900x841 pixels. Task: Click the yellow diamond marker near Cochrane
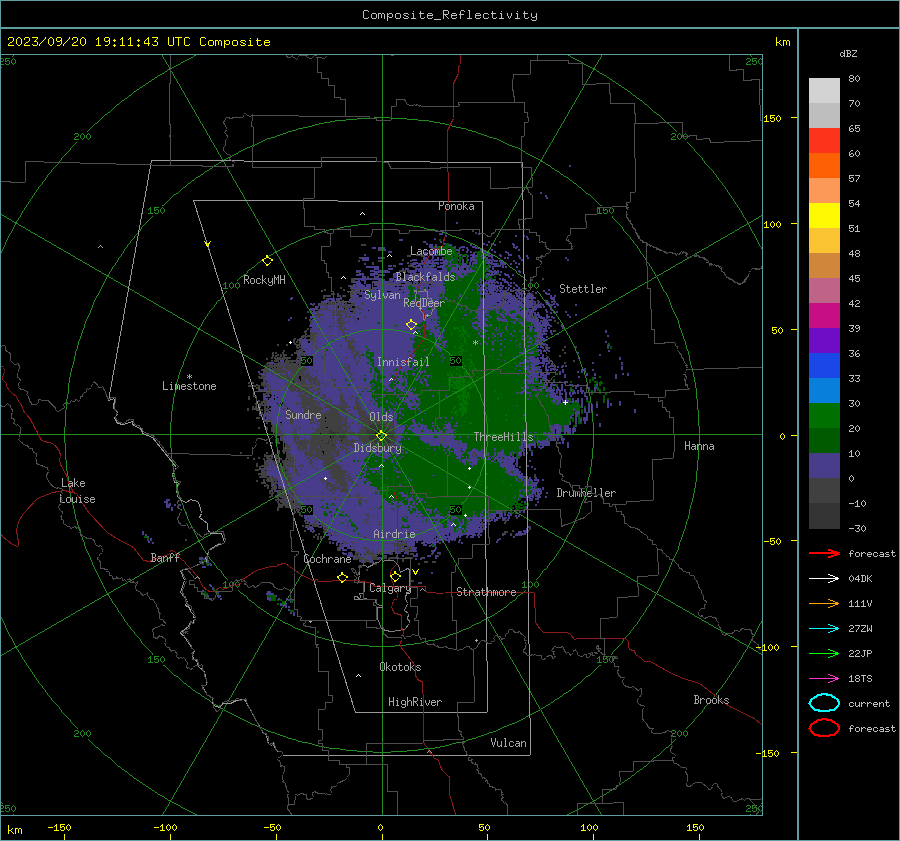(x=343, y=577)
